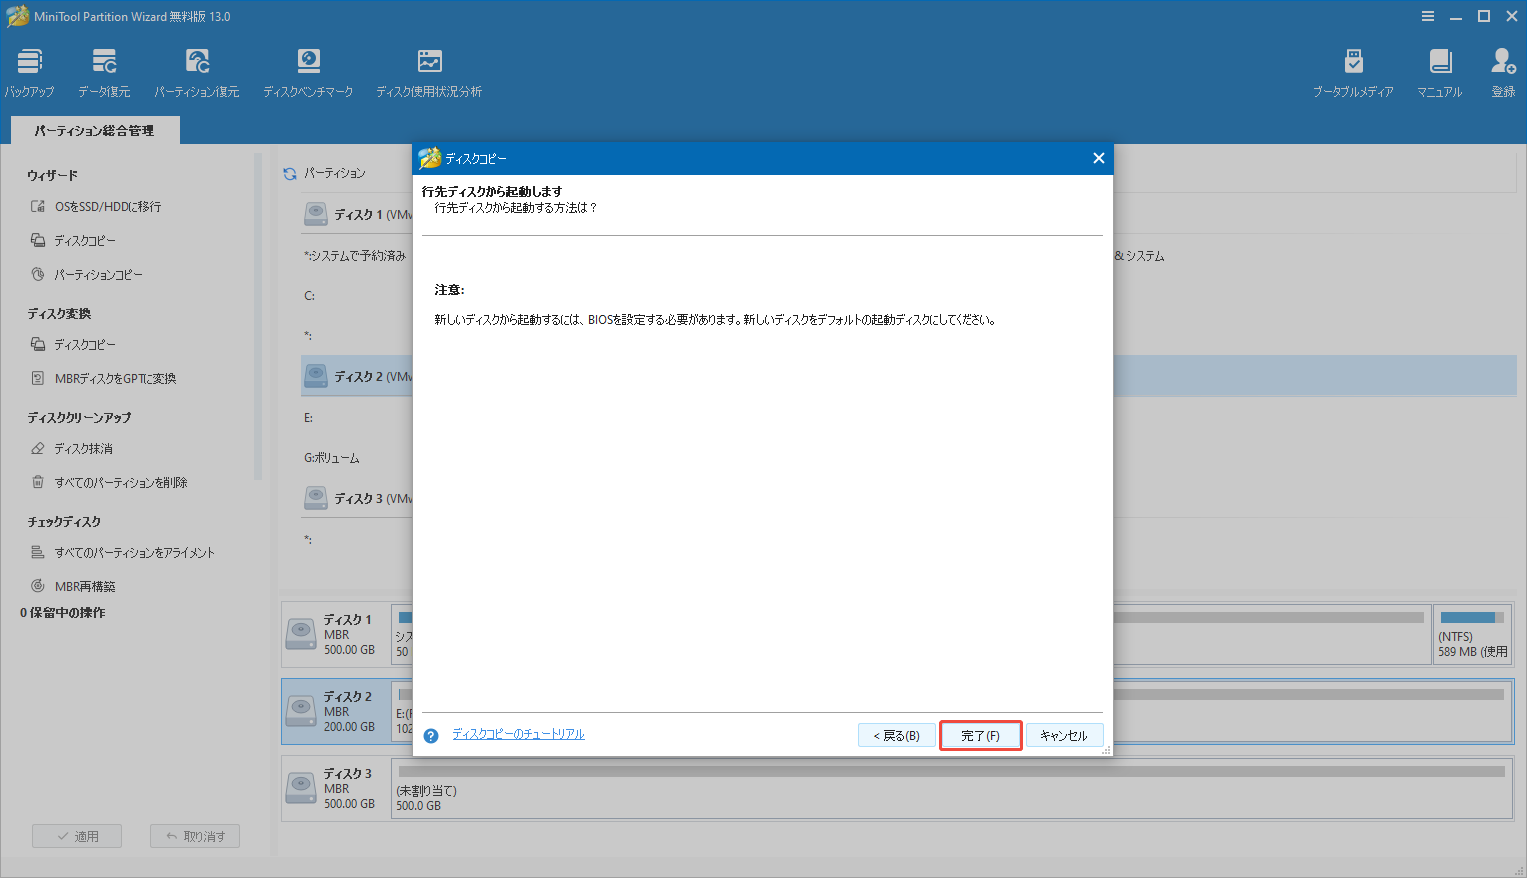The width and height of the screenshot is (1527, 878).
Task: Open the マニュアル user manual
Action: pos(1440,70)
